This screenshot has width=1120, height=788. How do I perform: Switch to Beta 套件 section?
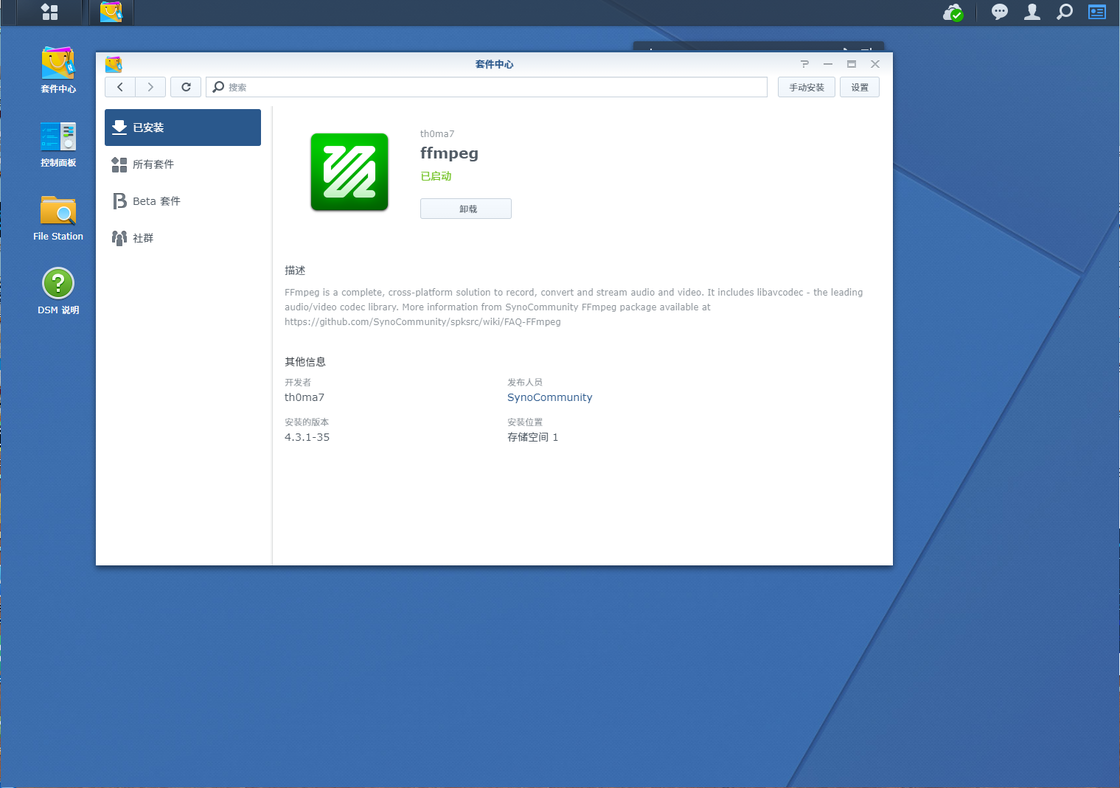(x=183, y=201)
